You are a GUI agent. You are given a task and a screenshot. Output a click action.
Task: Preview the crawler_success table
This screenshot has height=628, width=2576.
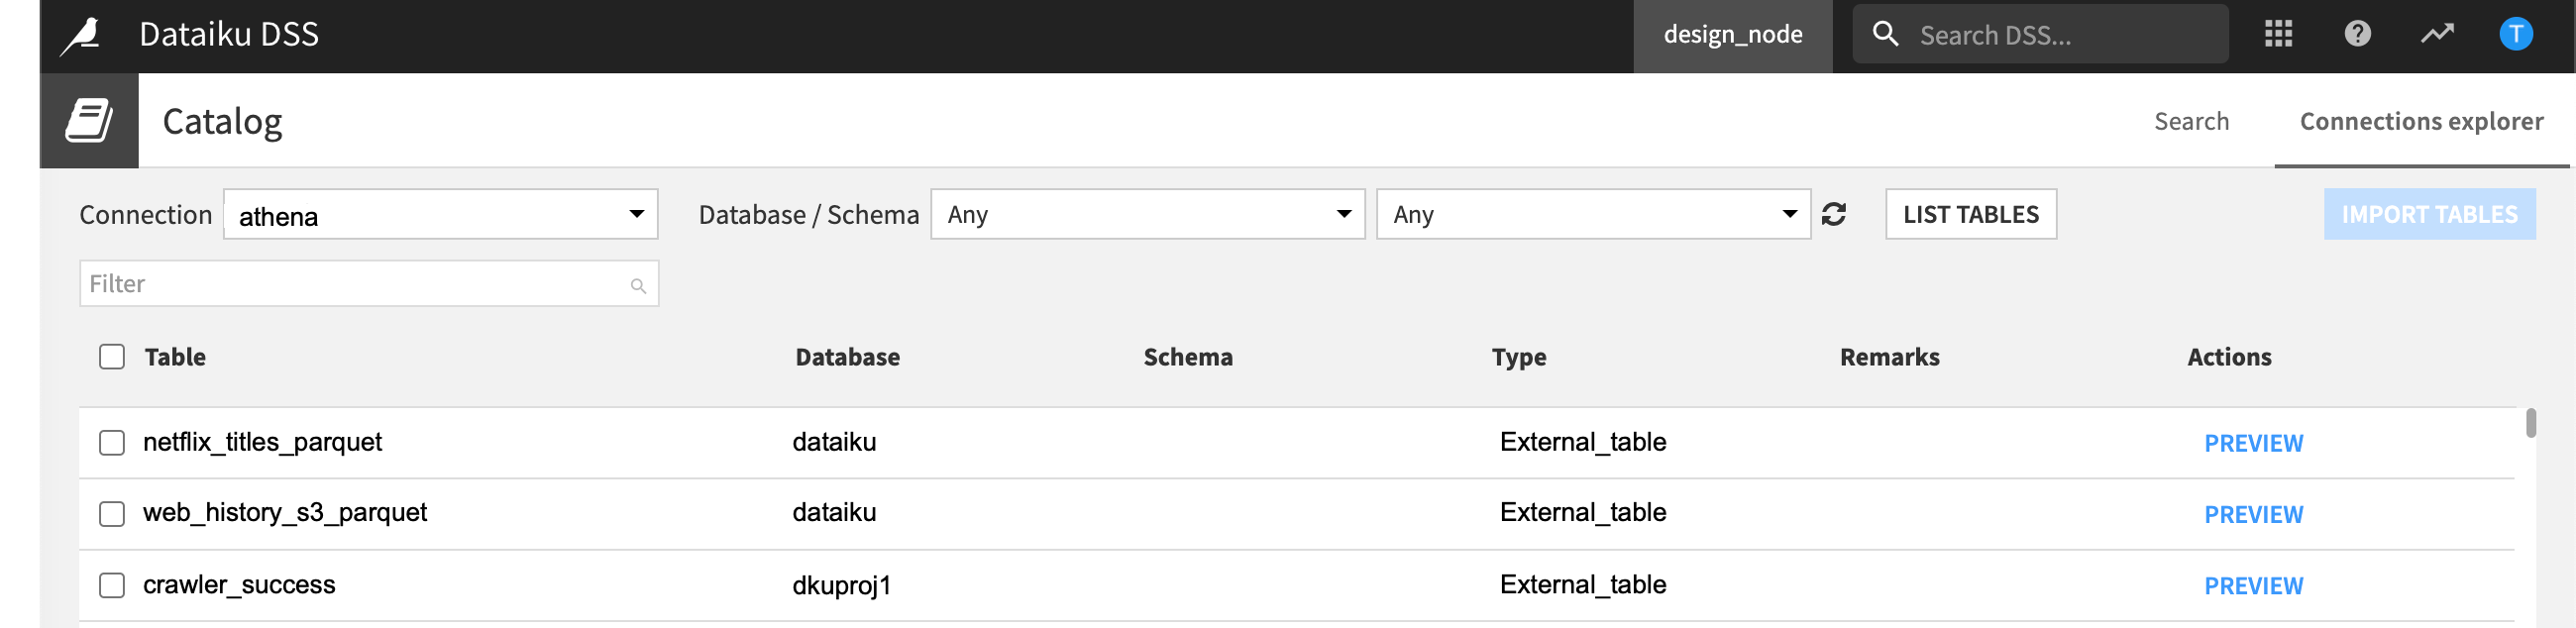tap(2253, 586)
